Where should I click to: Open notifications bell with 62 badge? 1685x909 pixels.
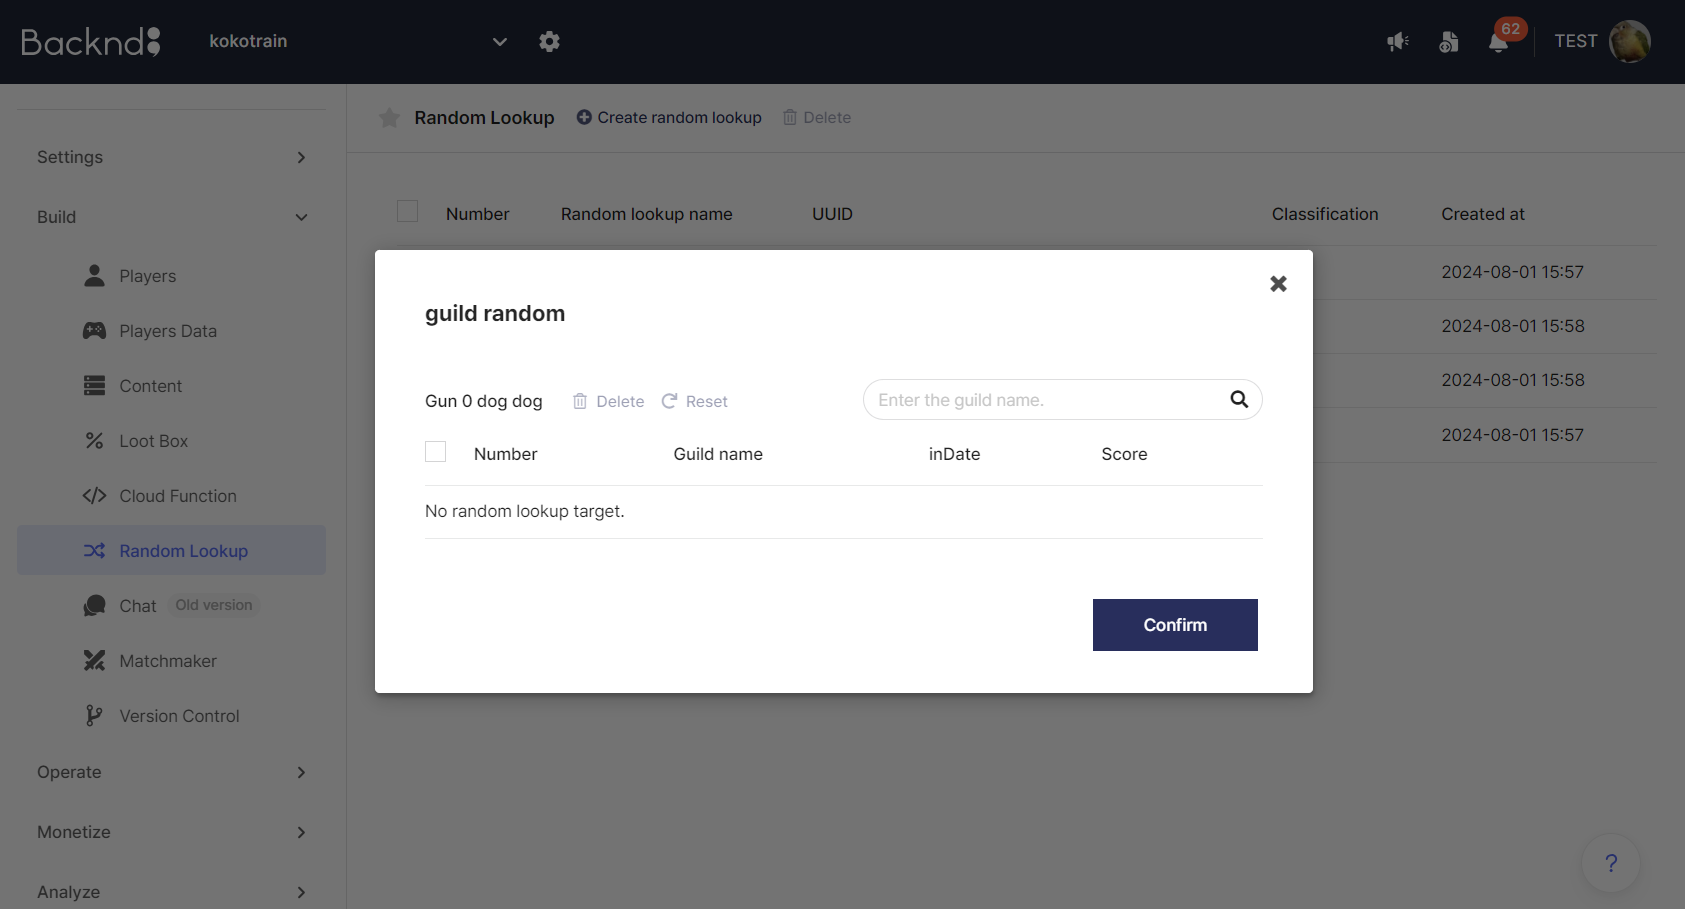(1498, 42)
